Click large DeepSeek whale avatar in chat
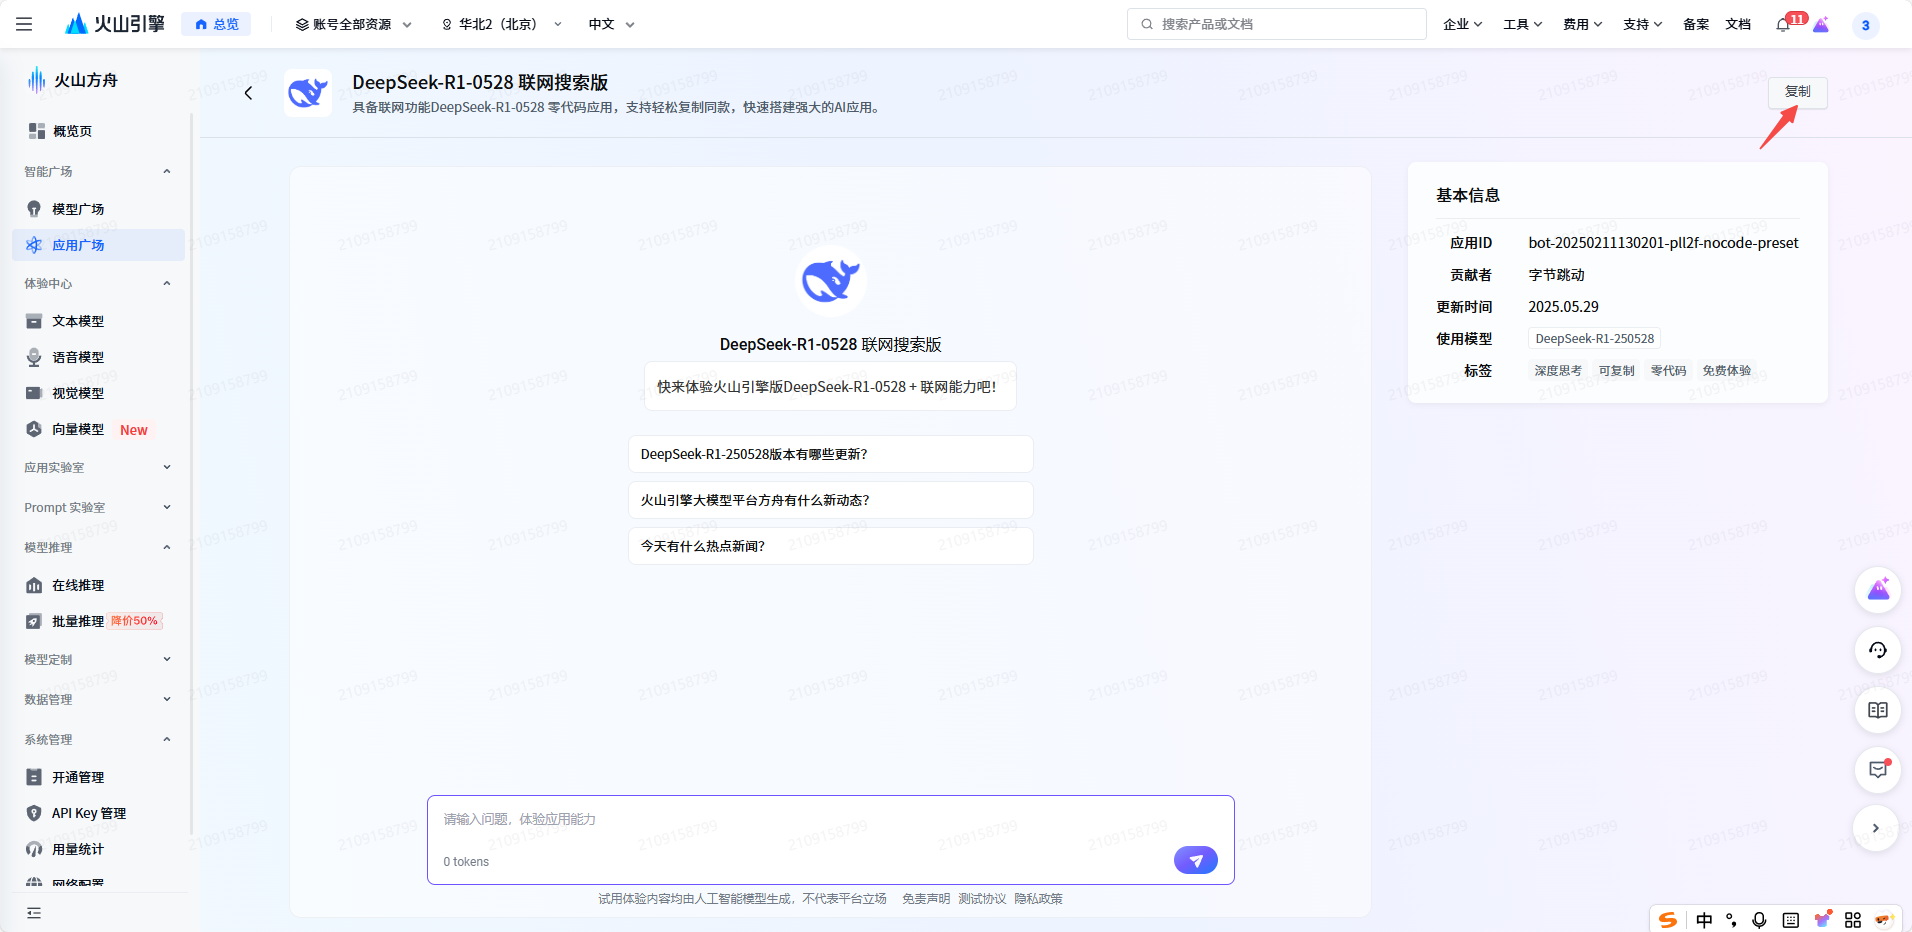Image resolution: width=1912 pixels, height=932 pixels. coord(830,280)
